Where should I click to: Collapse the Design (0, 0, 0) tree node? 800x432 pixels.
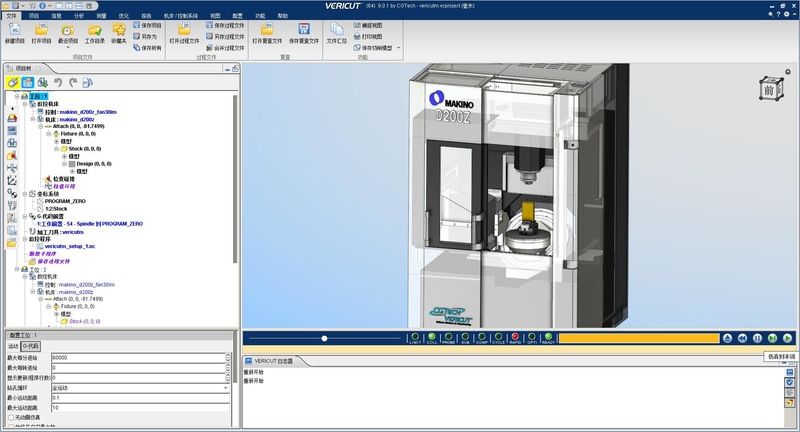(x=65, y=164)
